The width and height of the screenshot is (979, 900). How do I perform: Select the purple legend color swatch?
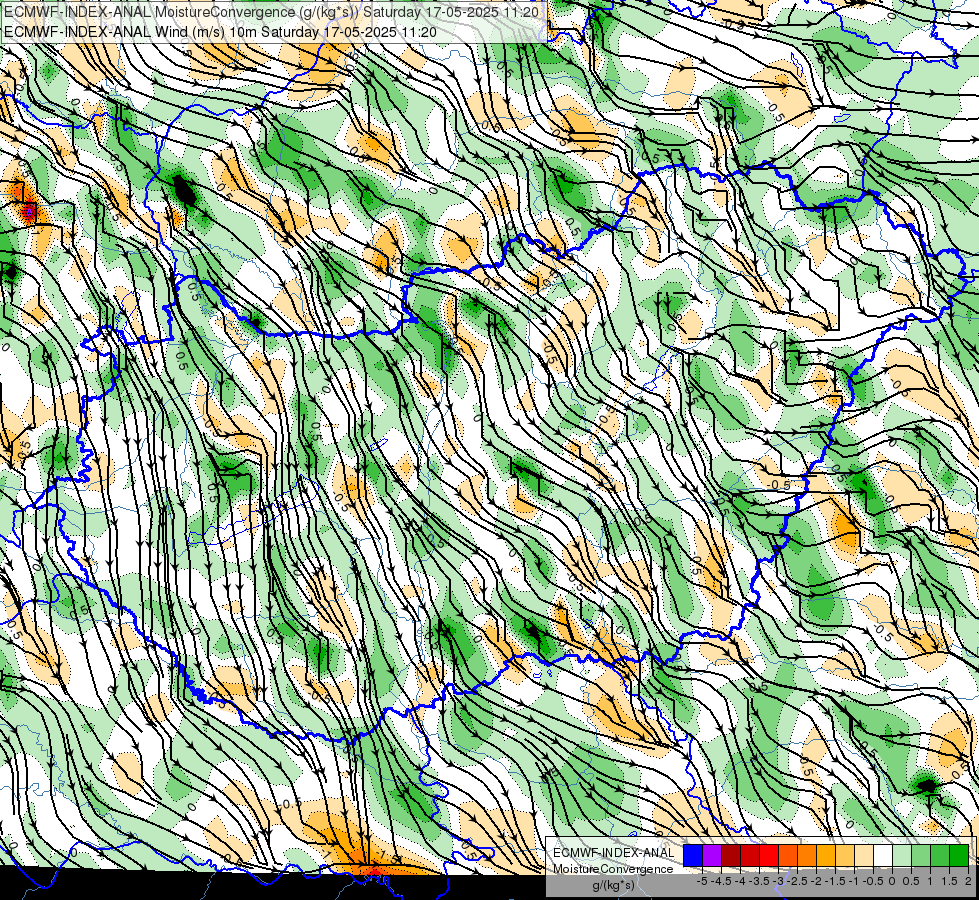[712, 855]
